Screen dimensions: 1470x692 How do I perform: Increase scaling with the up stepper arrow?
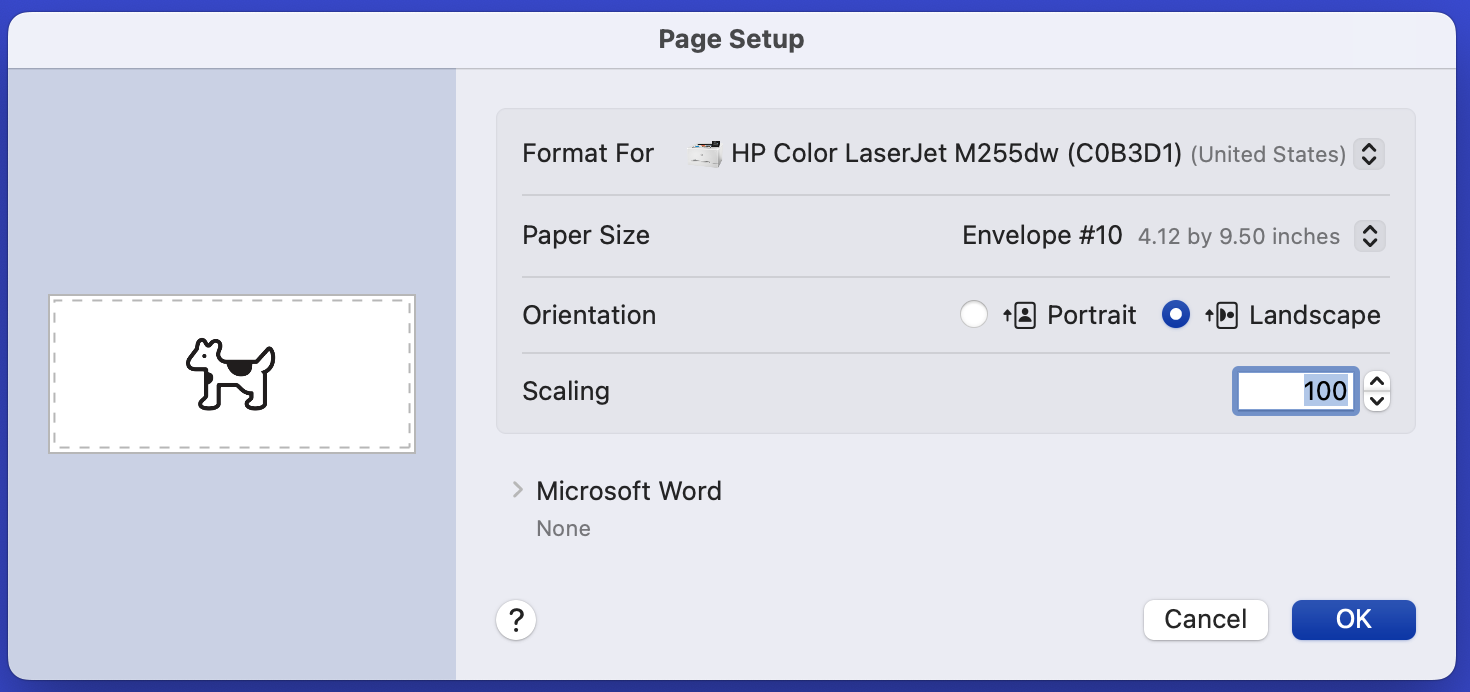coord(1377,381)
